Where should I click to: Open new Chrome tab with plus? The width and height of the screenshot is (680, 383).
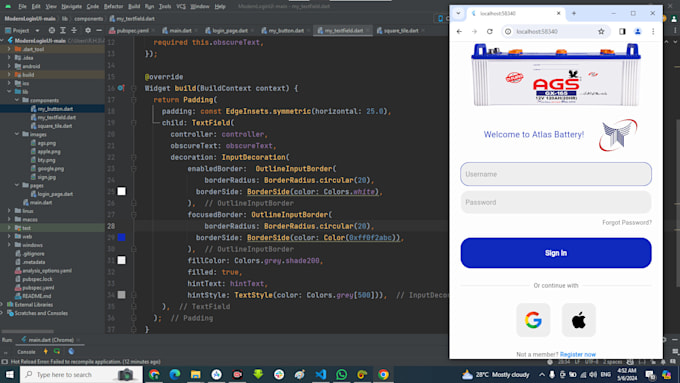574,13
